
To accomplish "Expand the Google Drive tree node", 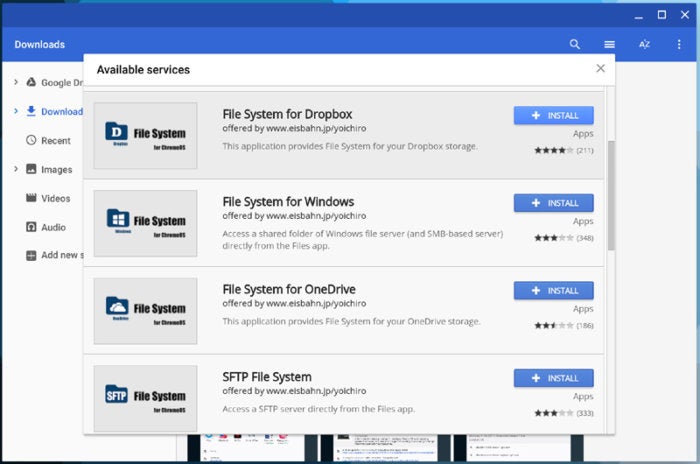I will tap(16, 82).
